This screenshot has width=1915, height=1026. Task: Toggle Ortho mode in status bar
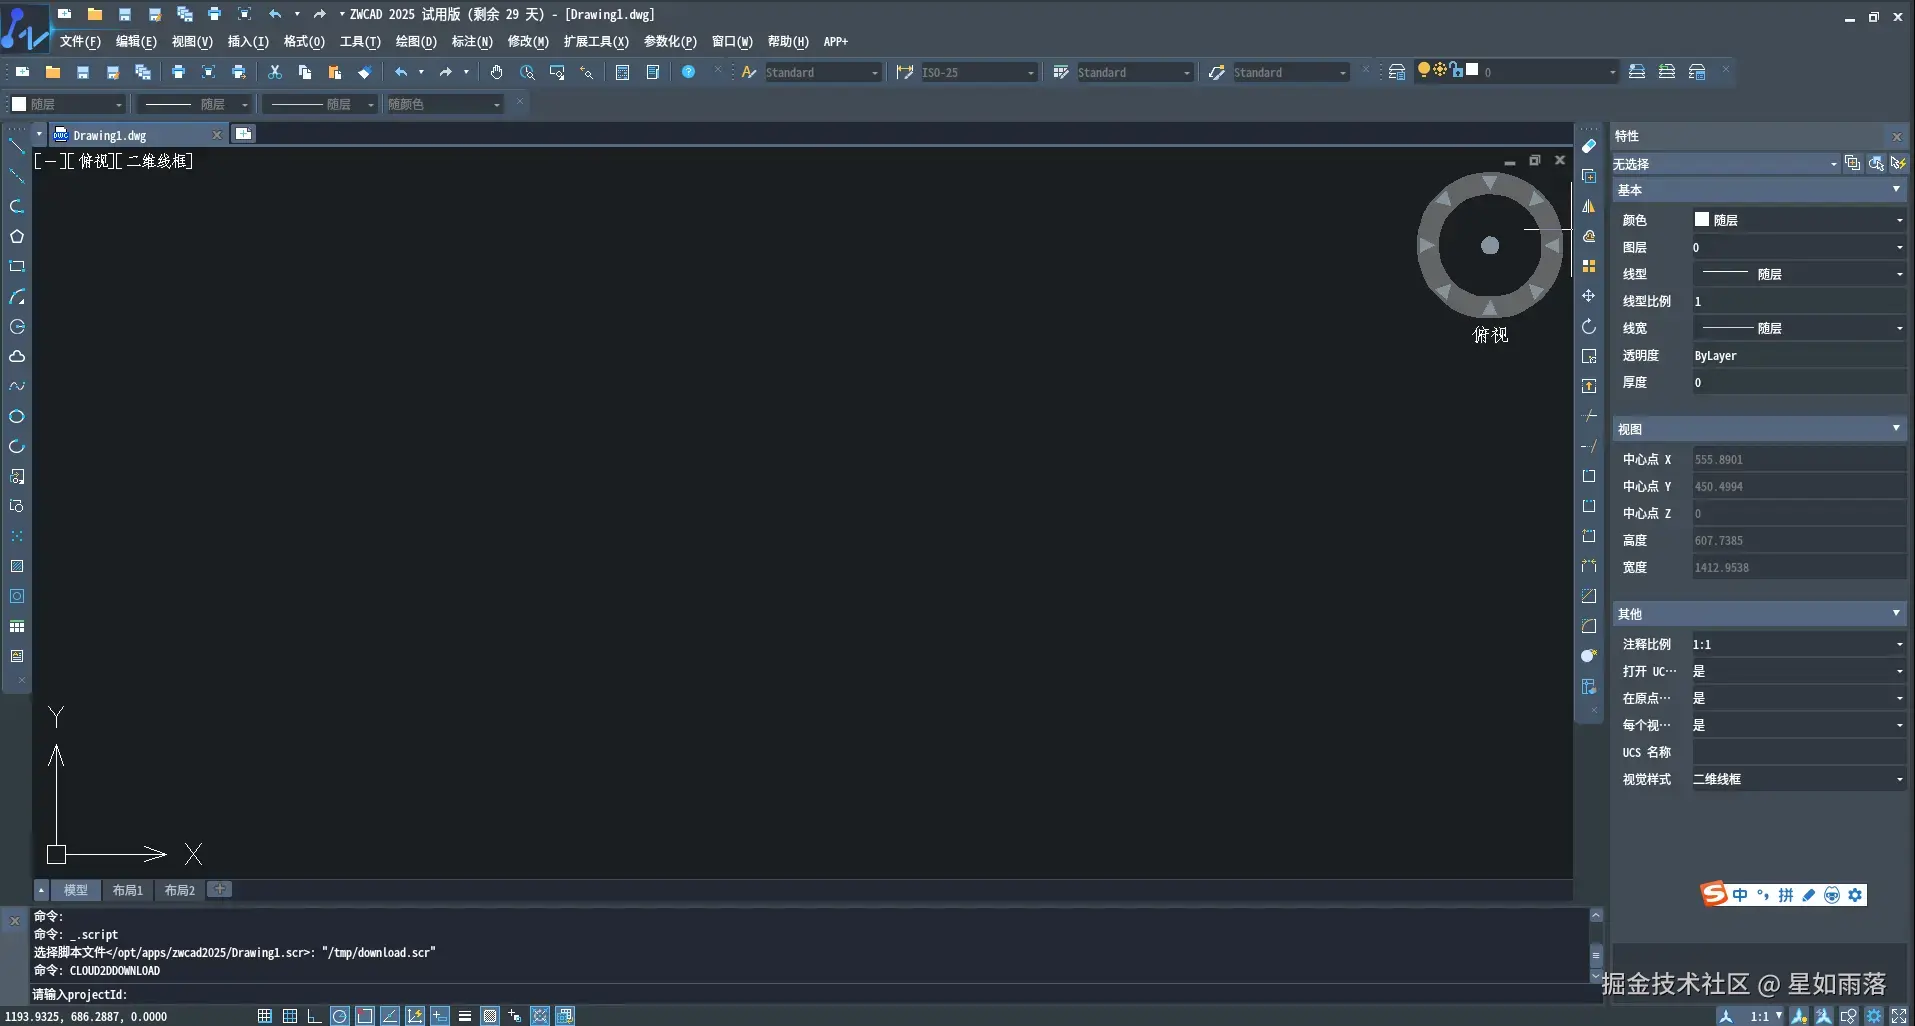(x=315, y=1016)
